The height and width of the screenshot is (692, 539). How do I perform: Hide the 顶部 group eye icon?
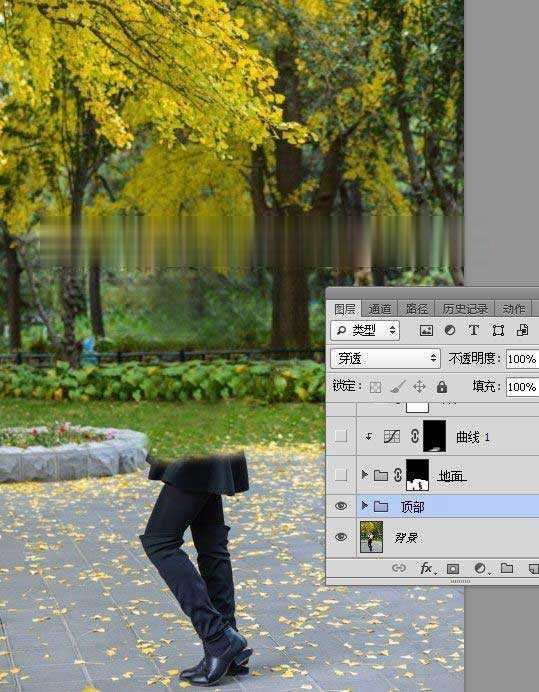click(x=341, y=506)
